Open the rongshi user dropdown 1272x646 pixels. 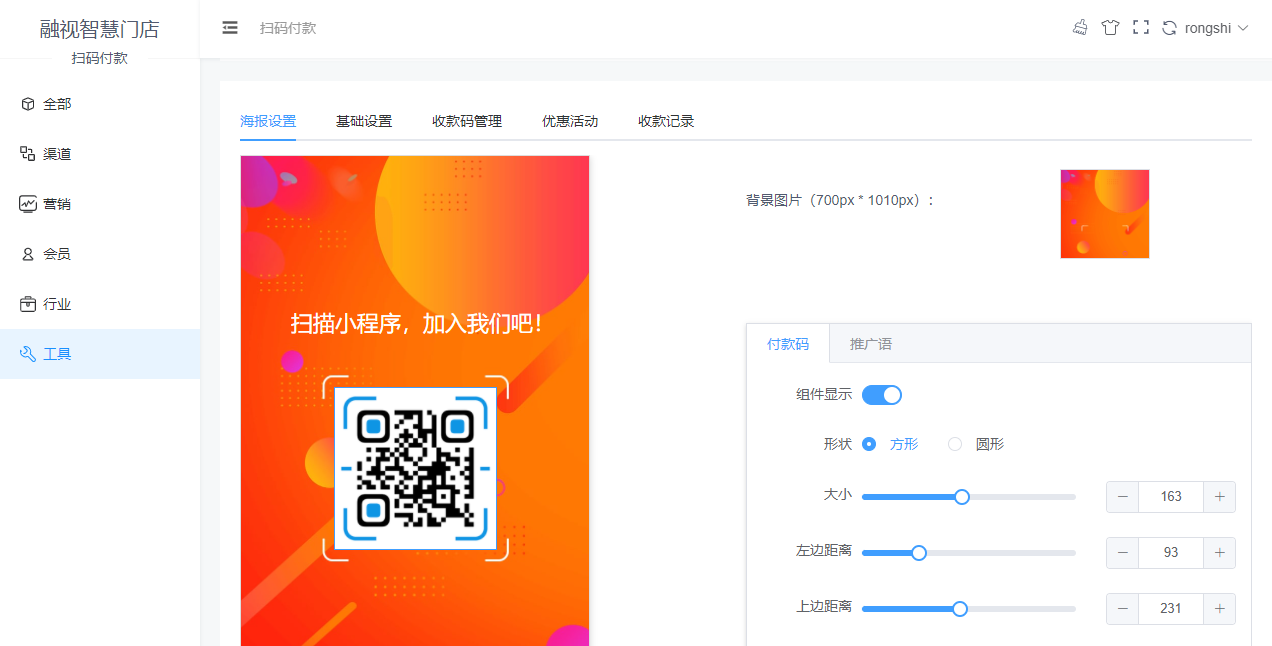pyautogui.click(x=1217, y=28)
